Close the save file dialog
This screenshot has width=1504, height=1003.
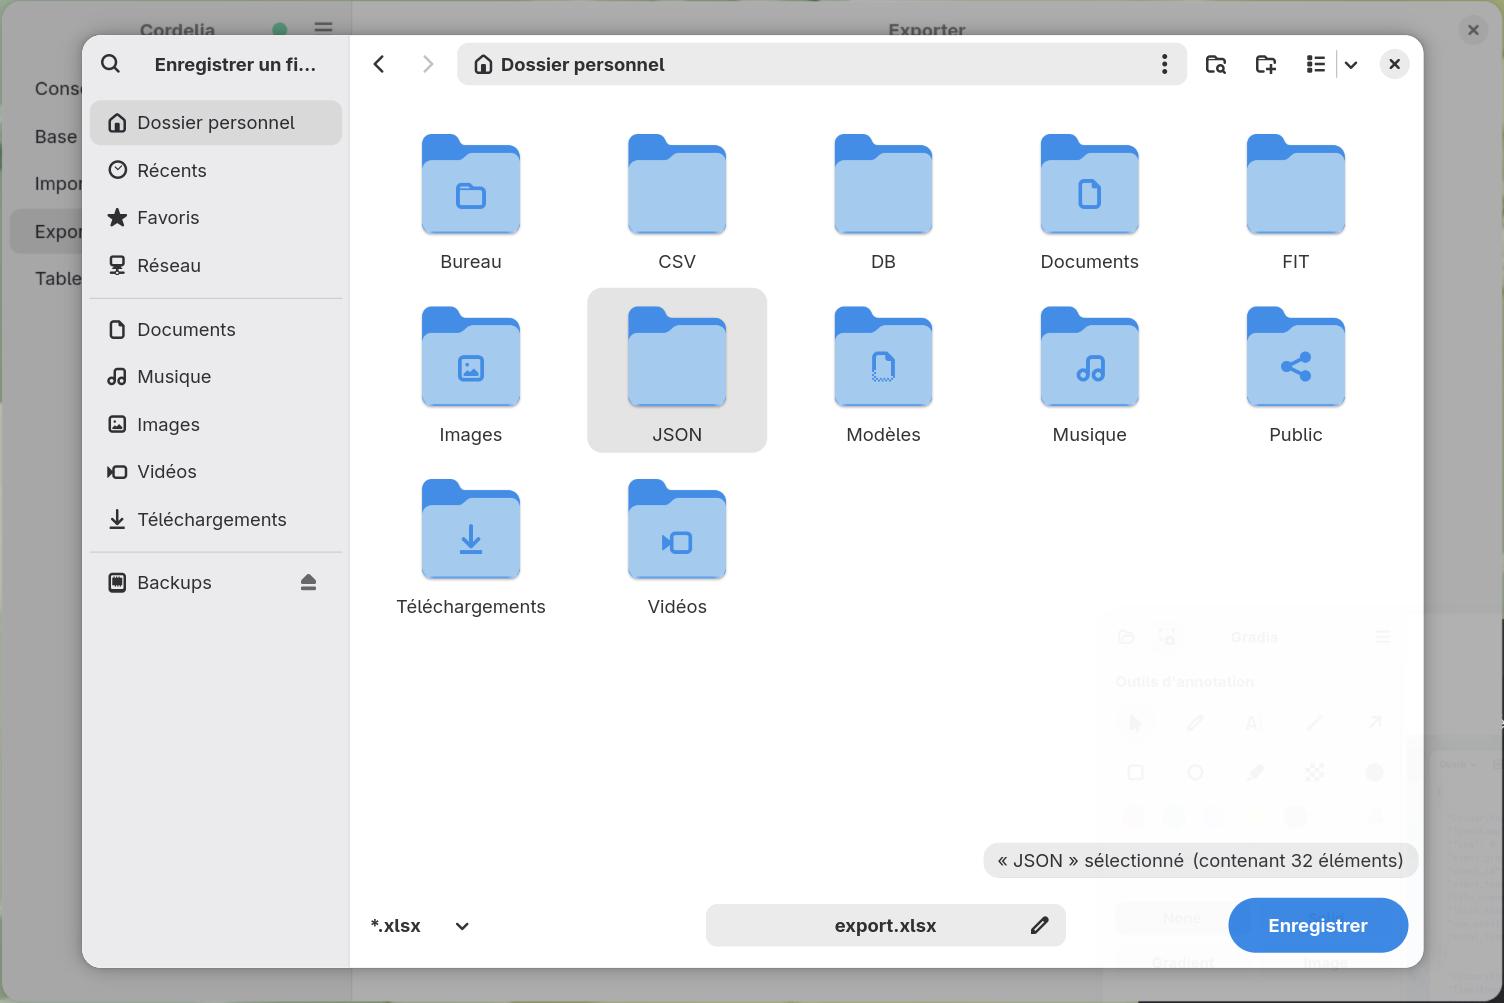(1395, 64)
